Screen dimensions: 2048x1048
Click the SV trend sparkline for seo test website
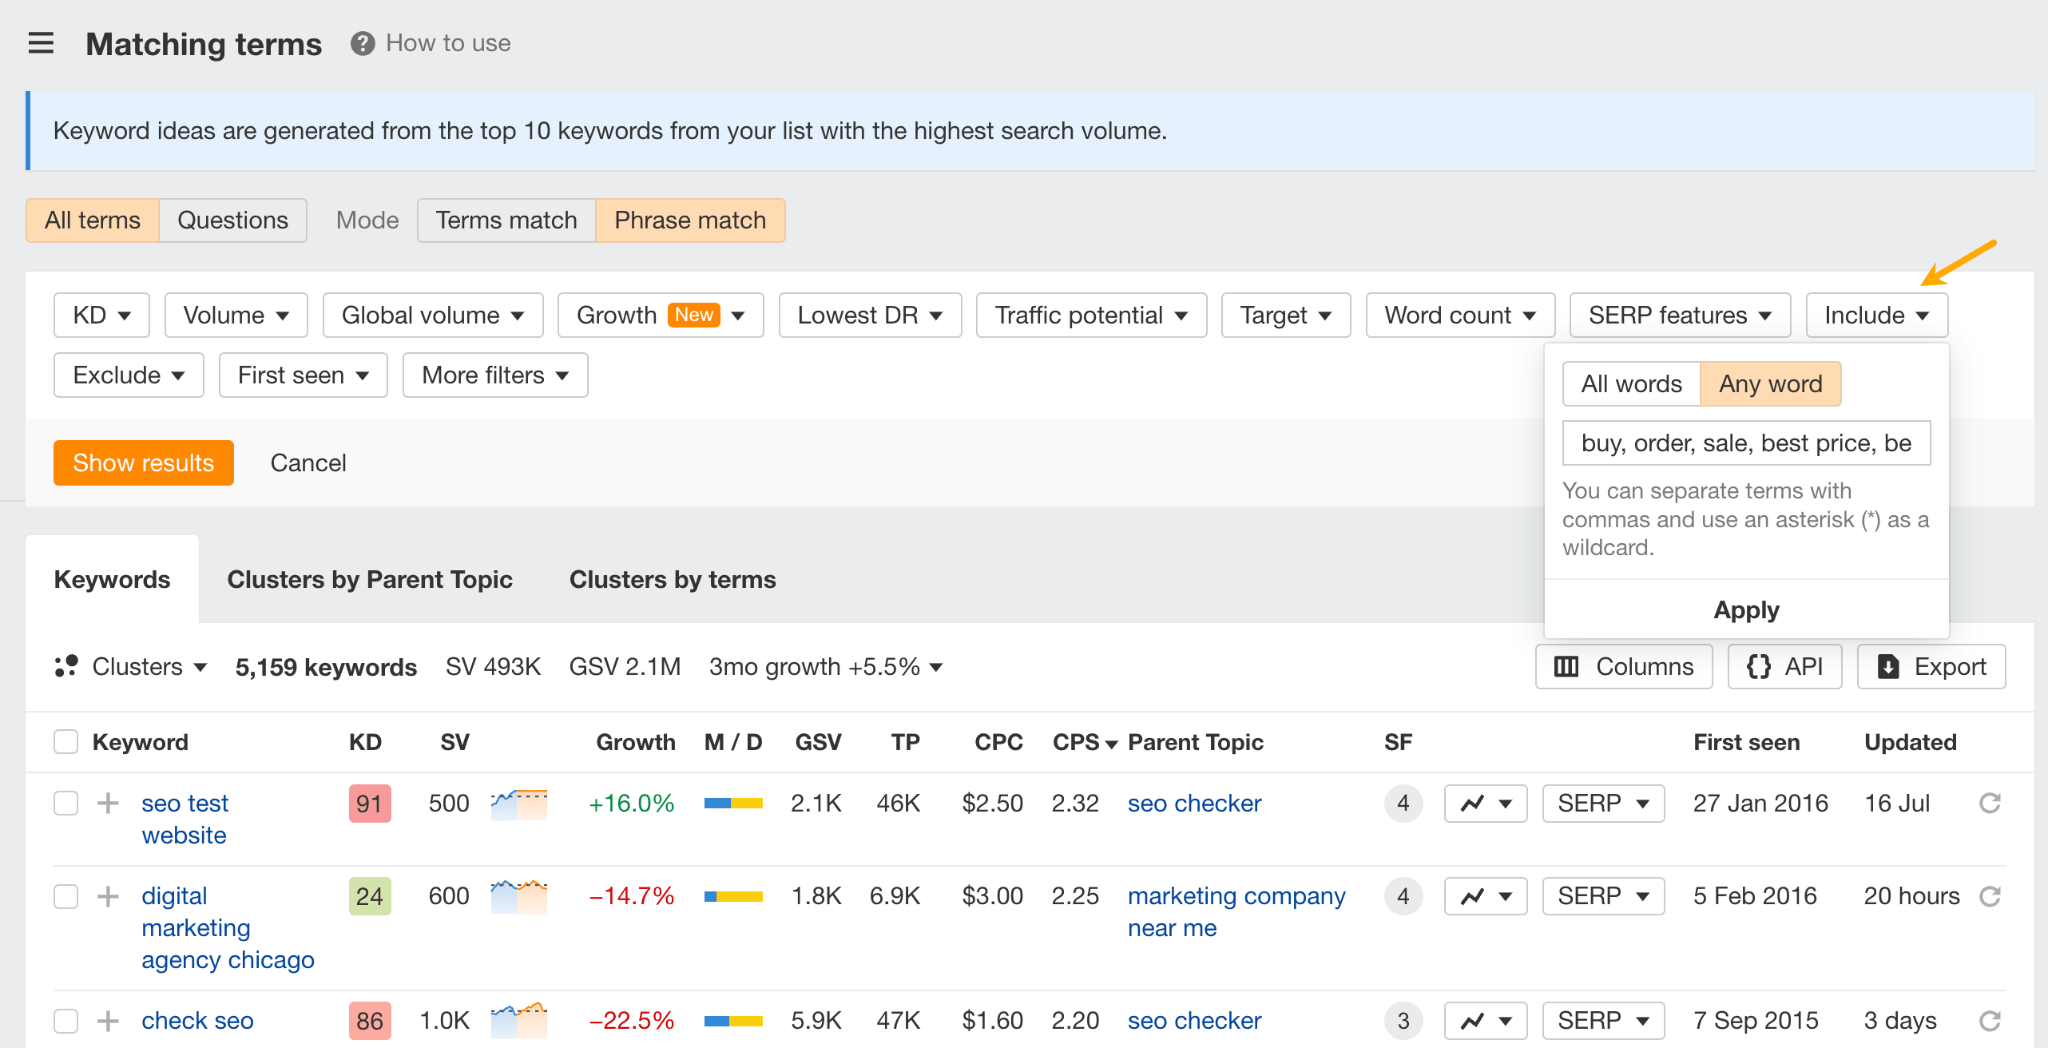click(519, 803)
